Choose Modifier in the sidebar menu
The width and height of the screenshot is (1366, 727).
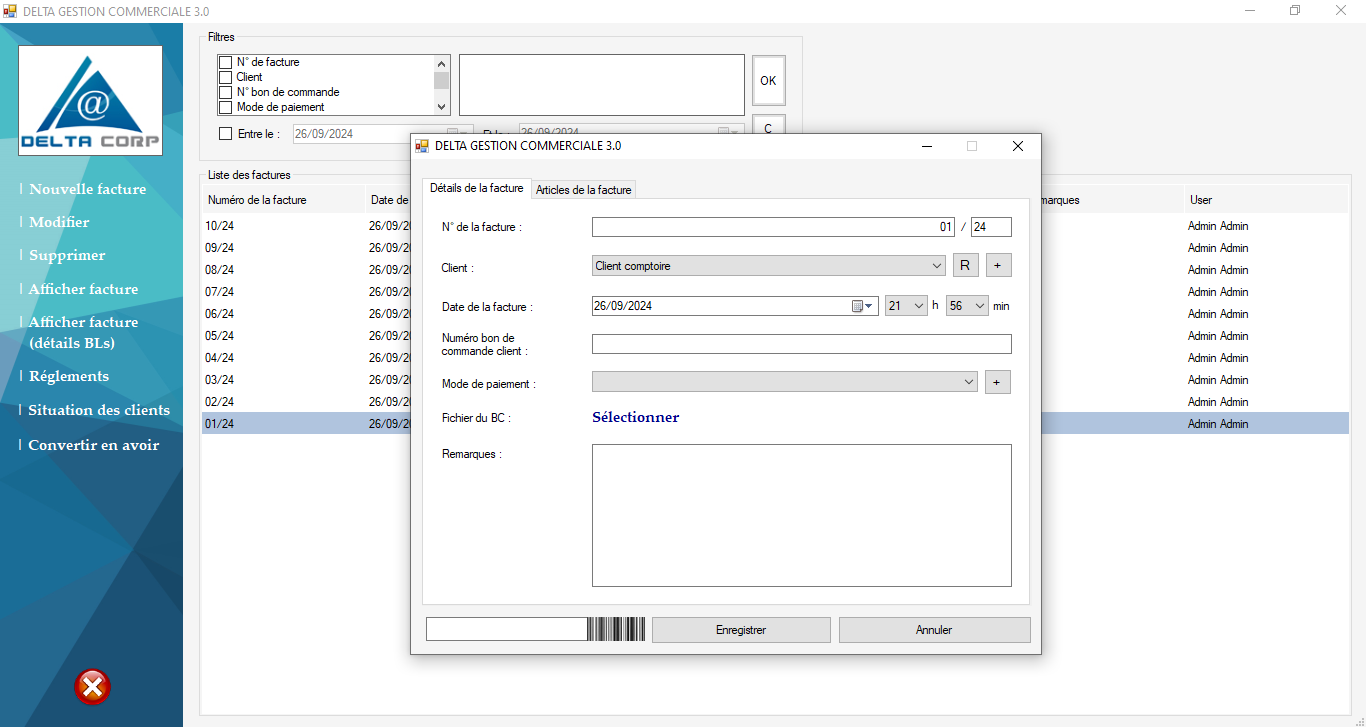[59, 222]
